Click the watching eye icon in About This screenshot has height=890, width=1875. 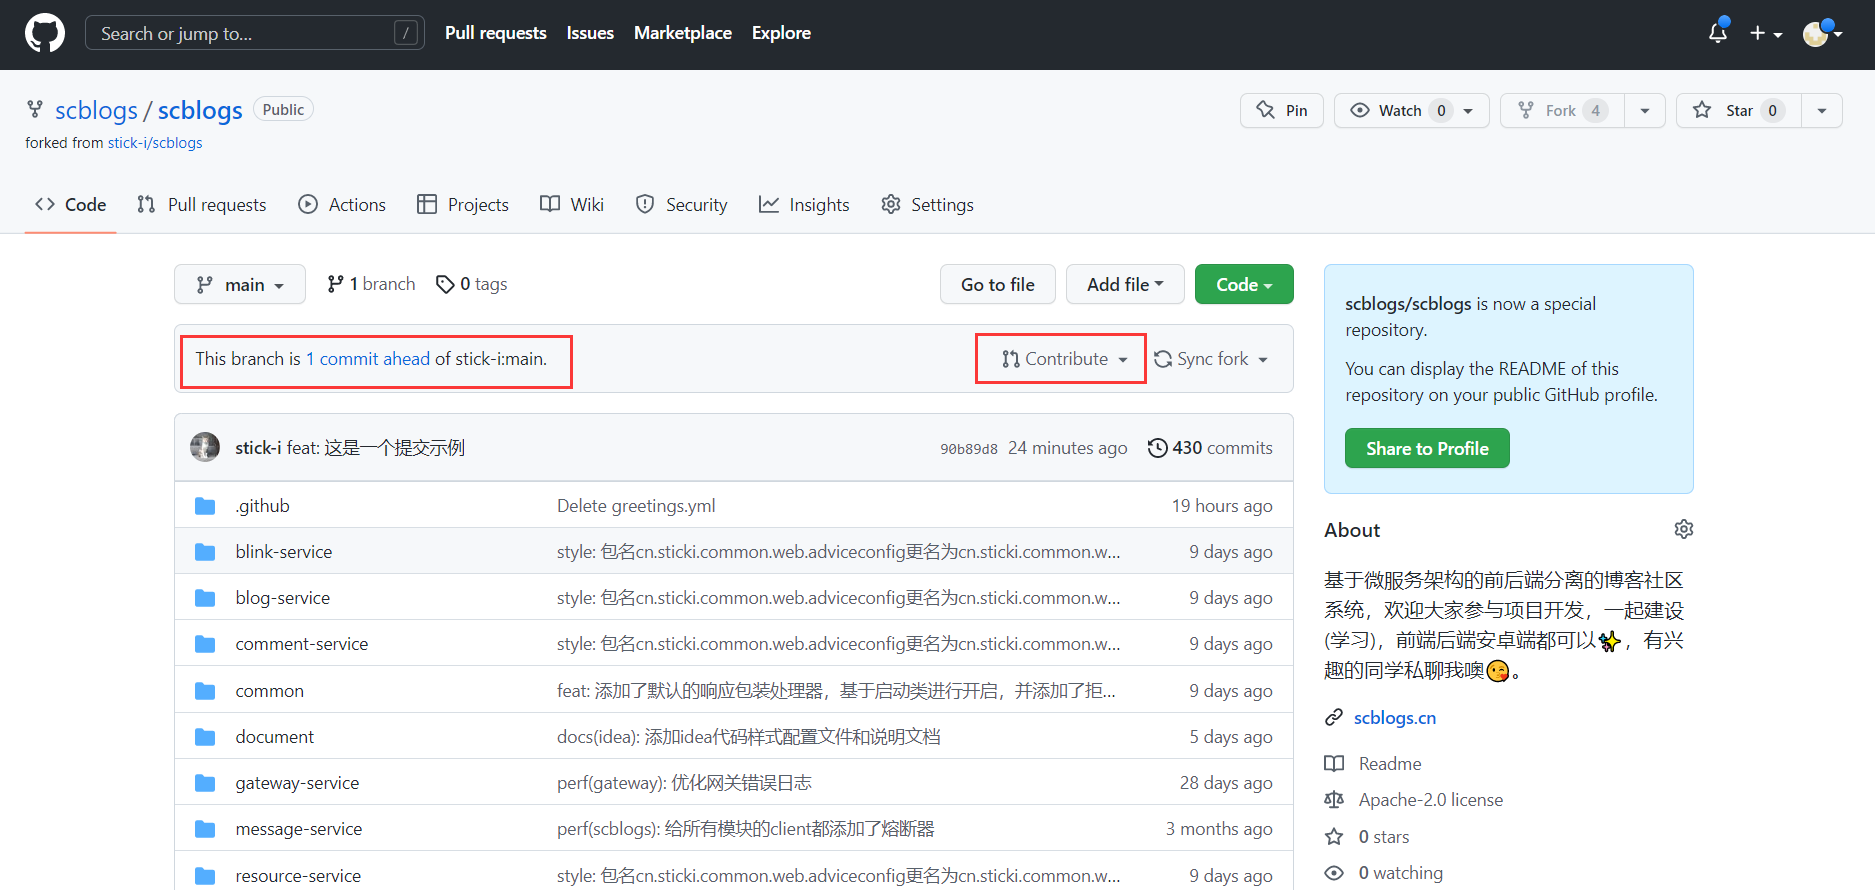[x=1334, y=873]
